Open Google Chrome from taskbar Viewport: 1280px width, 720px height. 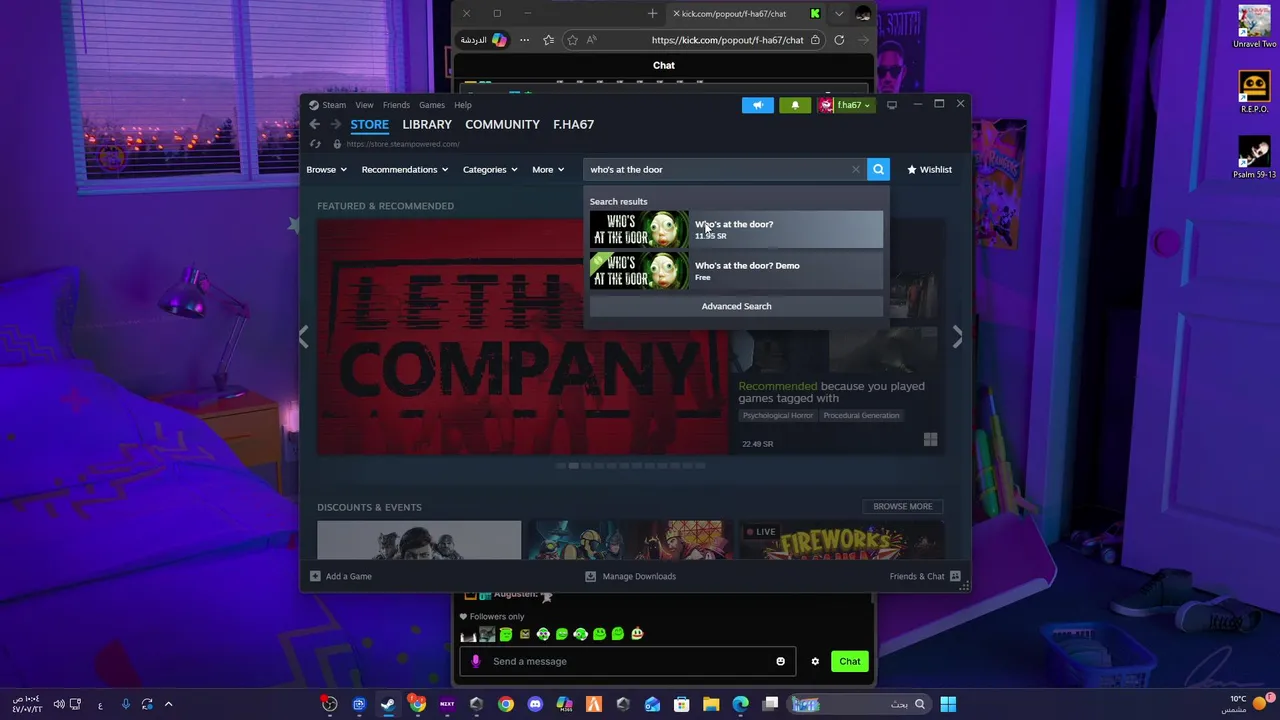[506, 704]
